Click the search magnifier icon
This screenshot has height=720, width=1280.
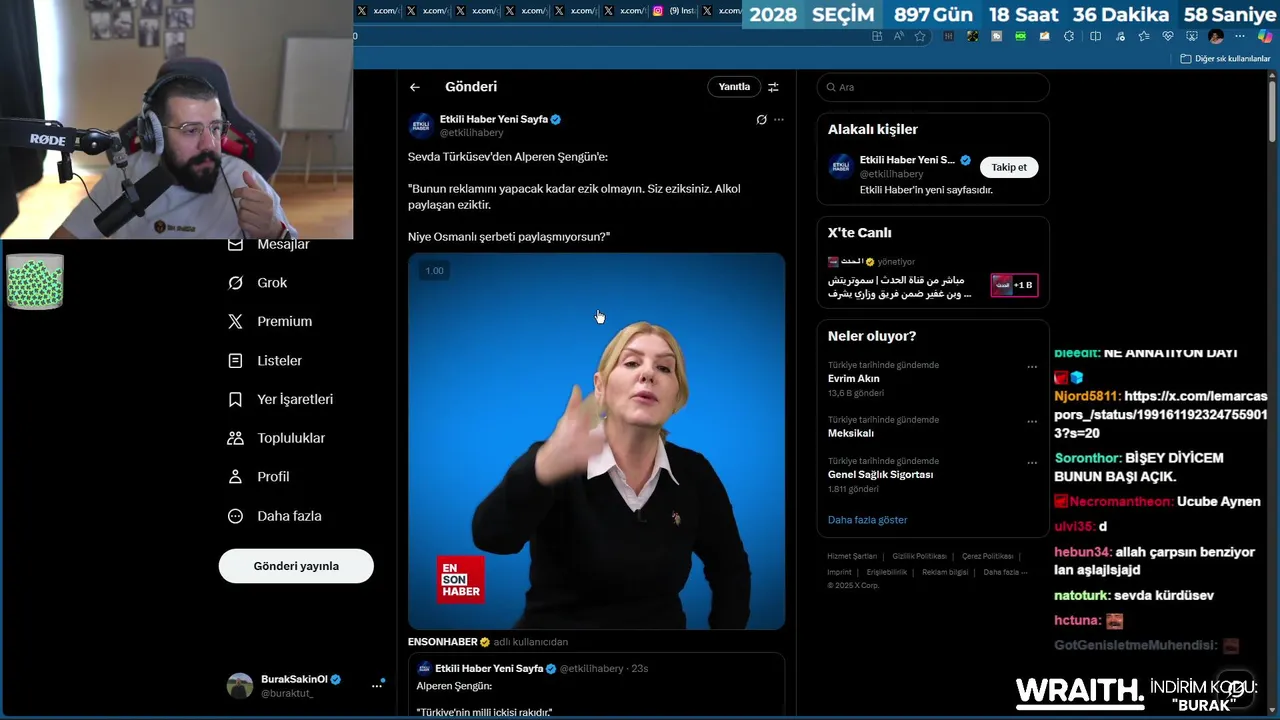[x=830, y=87]
